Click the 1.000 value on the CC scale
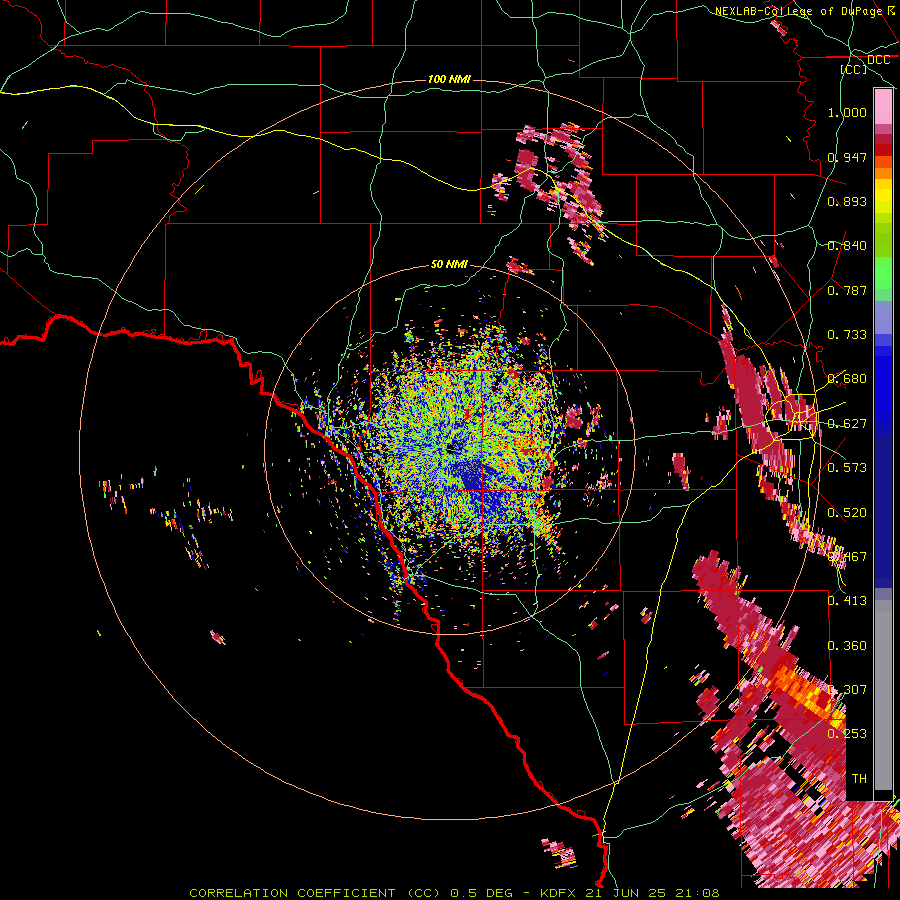The width and height of the screenshot is (900, 900). 847,112
